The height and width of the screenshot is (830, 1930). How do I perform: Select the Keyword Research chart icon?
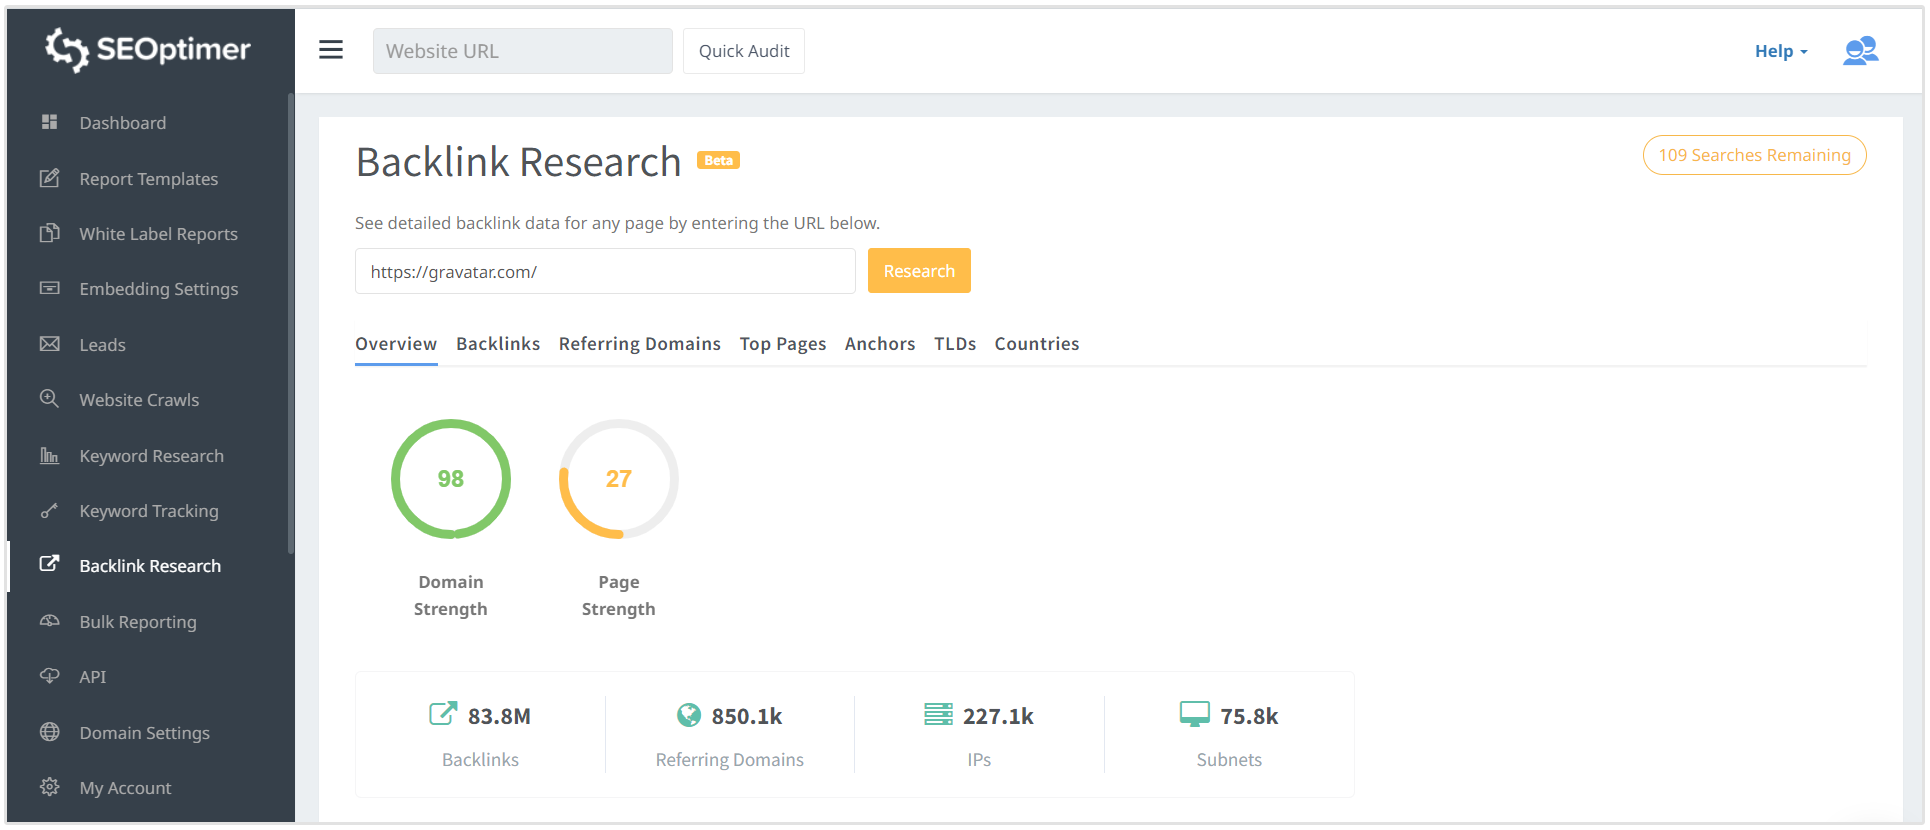pos(49,455)
